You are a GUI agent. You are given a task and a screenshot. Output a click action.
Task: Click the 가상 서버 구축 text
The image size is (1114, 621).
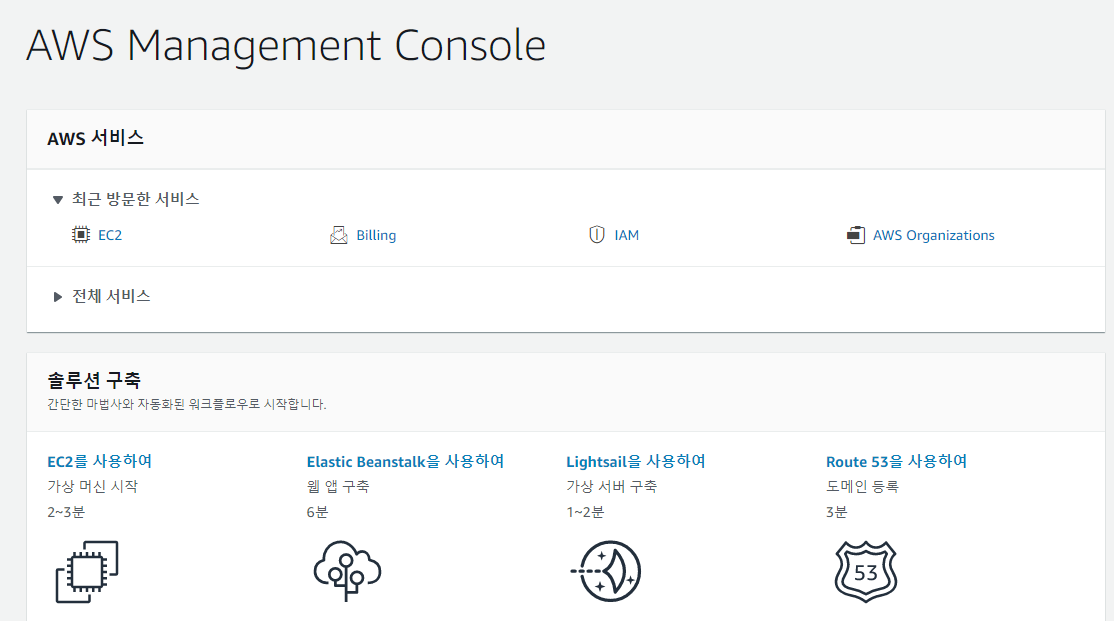pyautogui.click(x=611, y=487)
